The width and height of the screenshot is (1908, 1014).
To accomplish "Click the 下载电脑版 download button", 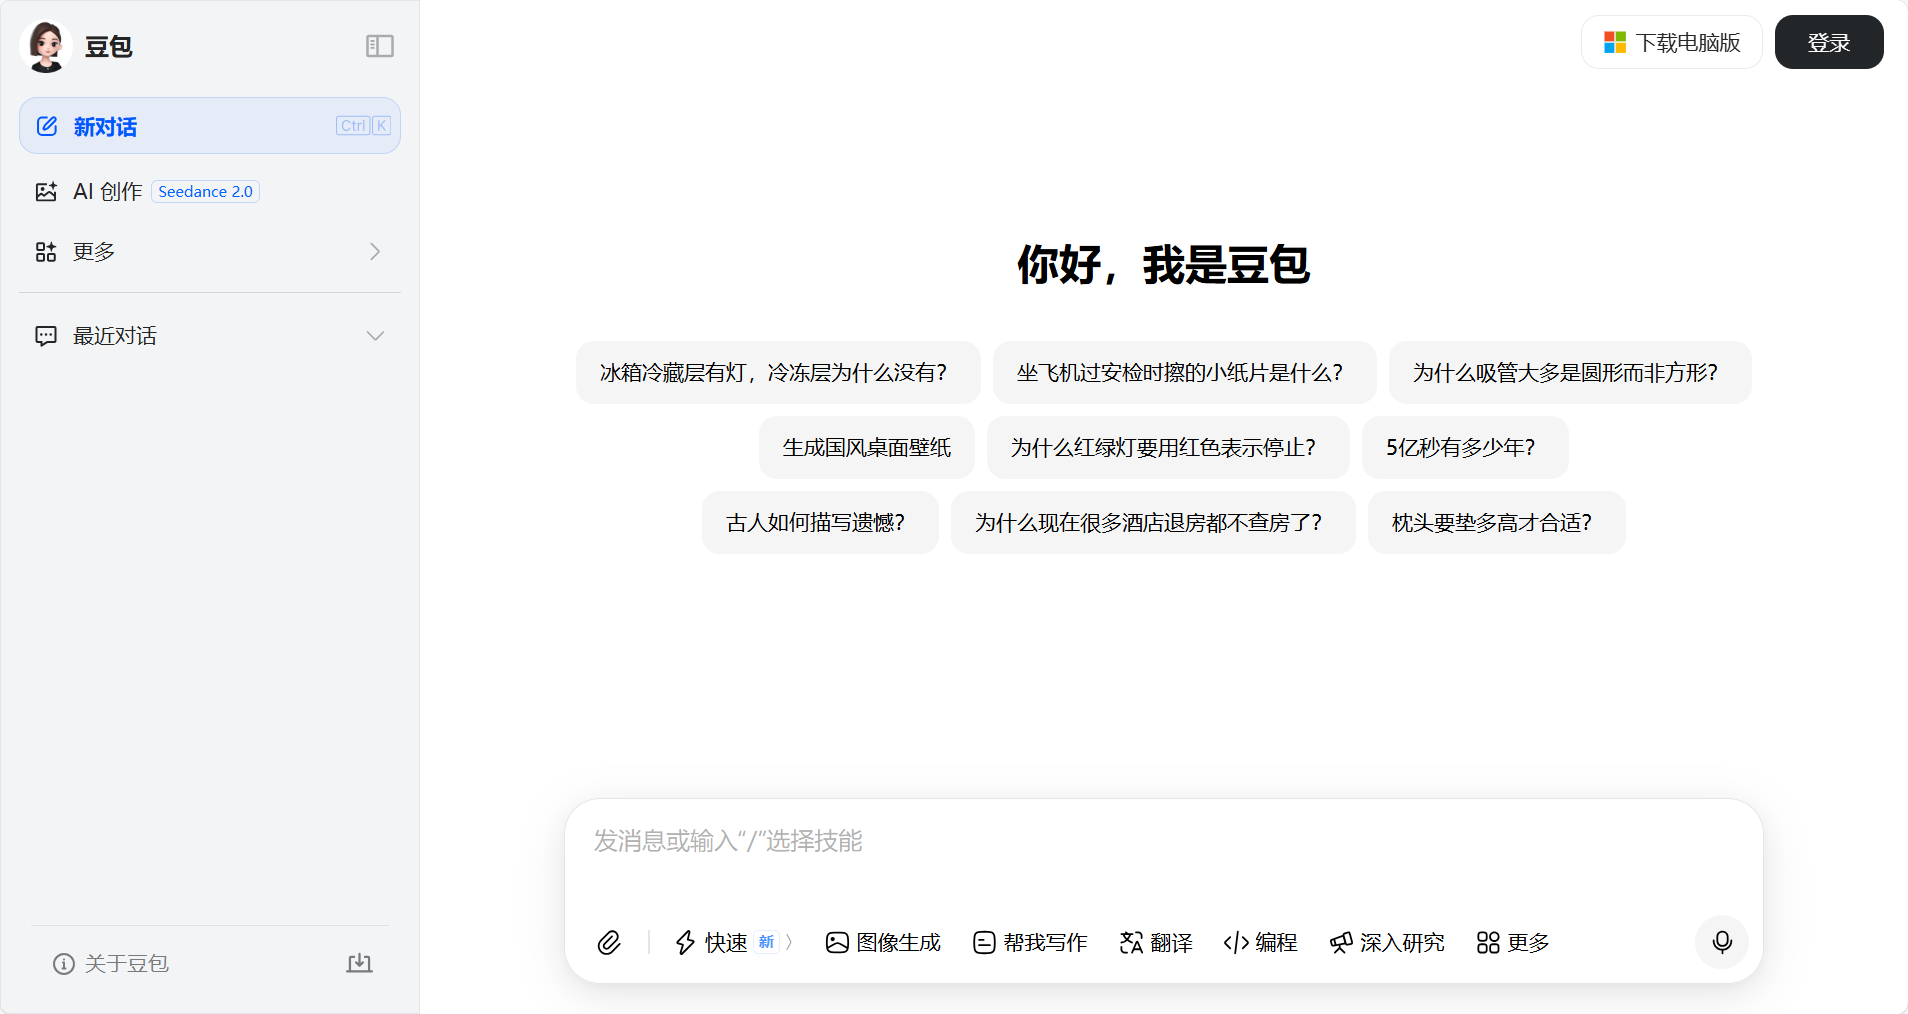I will point(1671,42).
